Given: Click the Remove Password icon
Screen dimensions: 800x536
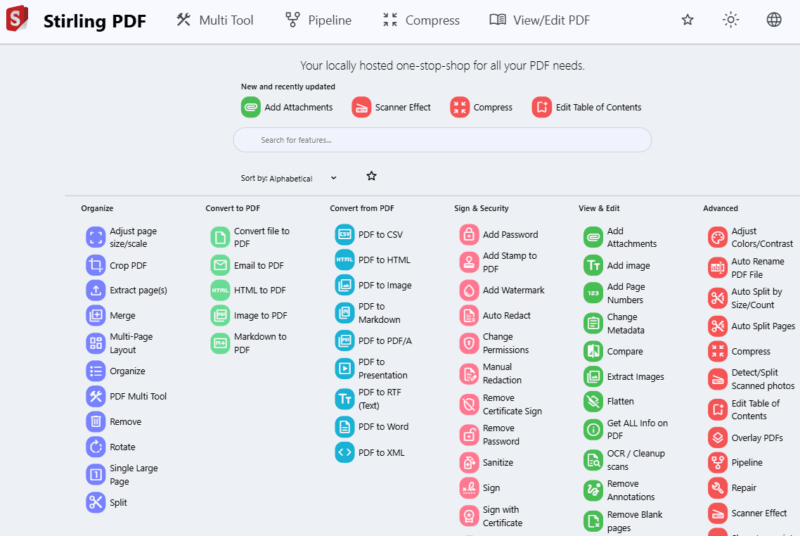Looking at the screenshot, I should 469,435.
